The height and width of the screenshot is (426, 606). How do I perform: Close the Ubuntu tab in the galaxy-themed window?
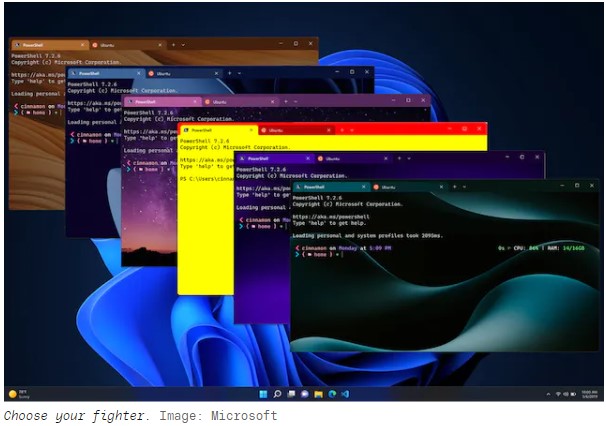[273, 102]
